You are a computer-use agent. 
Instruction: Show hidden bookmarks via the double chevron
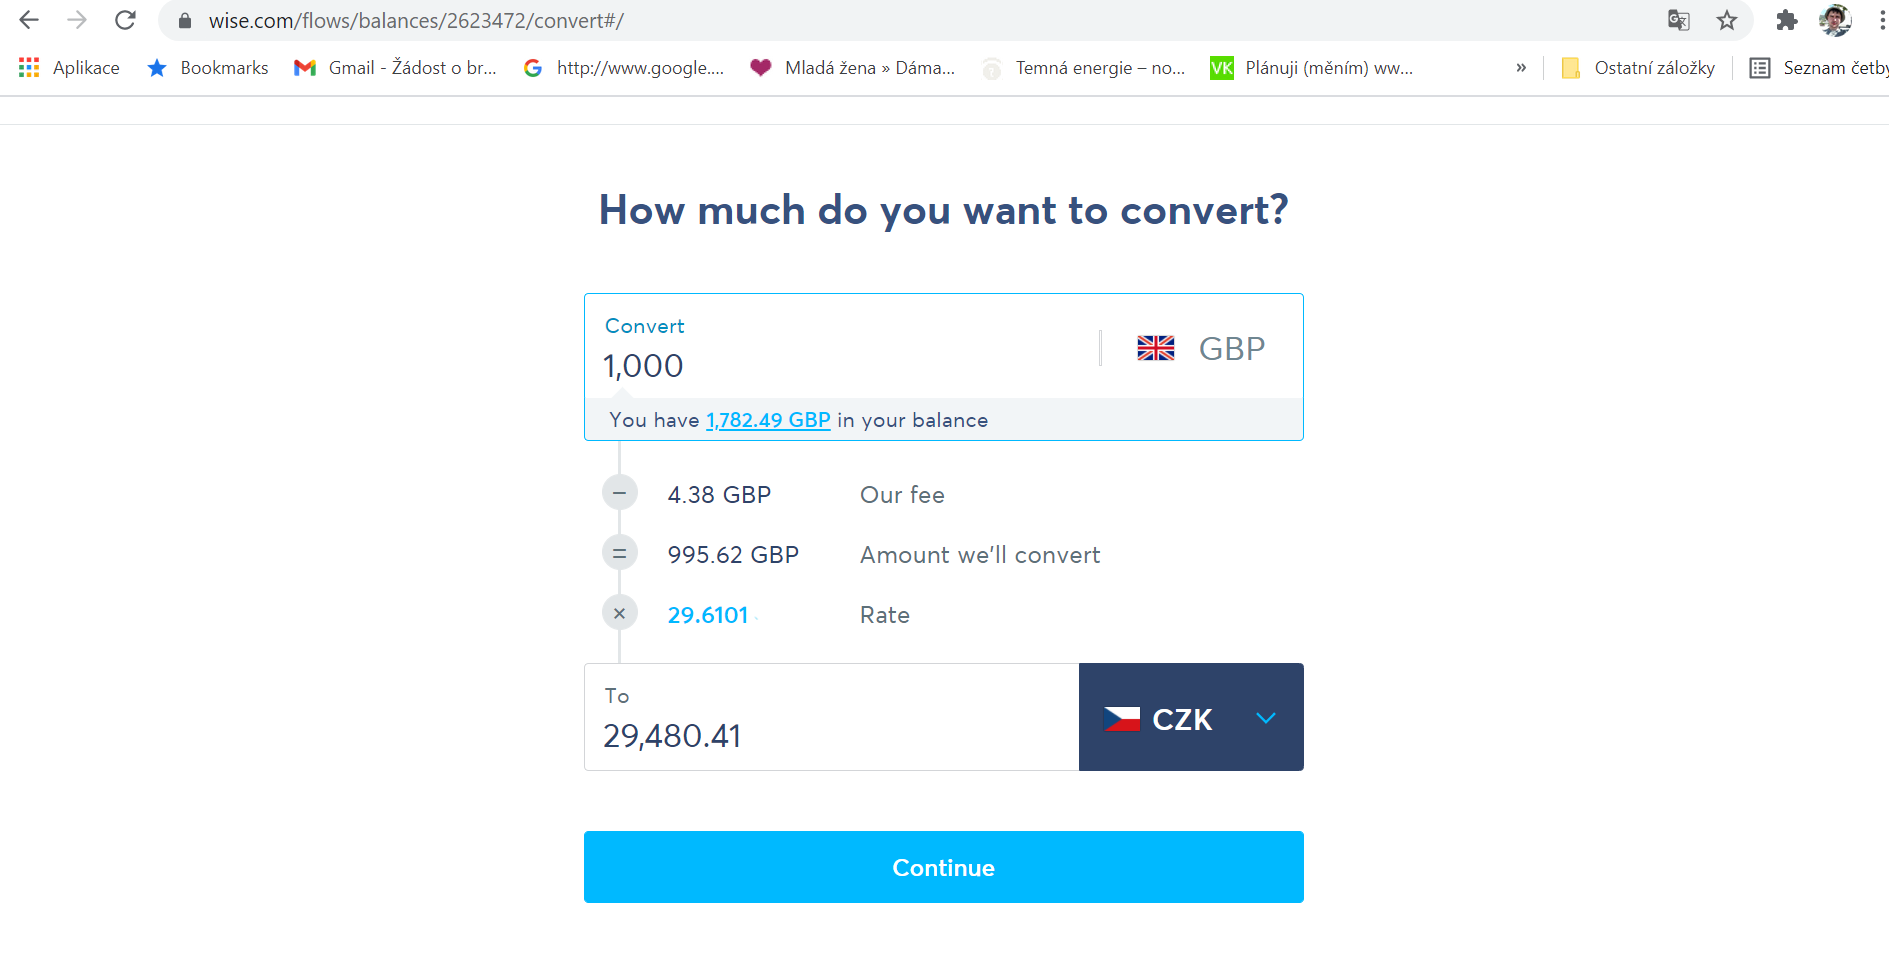[x=1521, y=68]
